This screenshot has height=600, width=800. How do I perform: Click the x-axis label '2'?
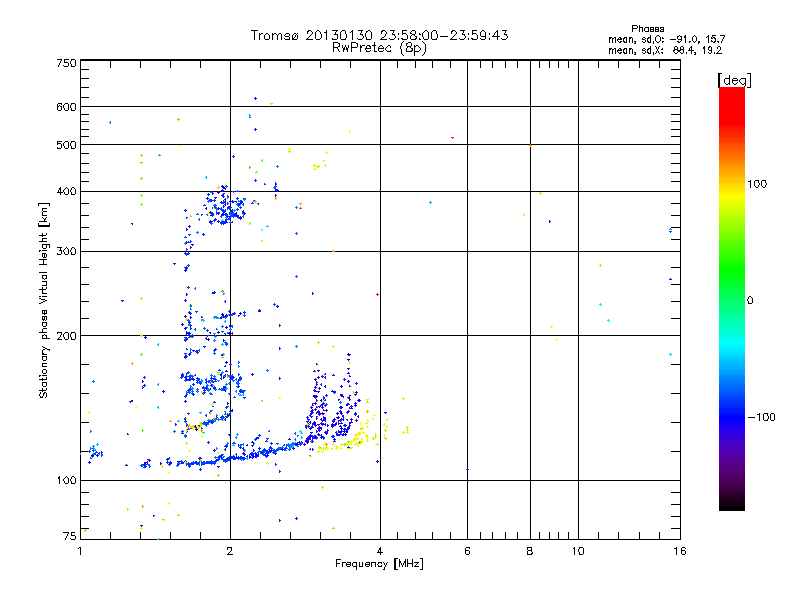(230, 551)
